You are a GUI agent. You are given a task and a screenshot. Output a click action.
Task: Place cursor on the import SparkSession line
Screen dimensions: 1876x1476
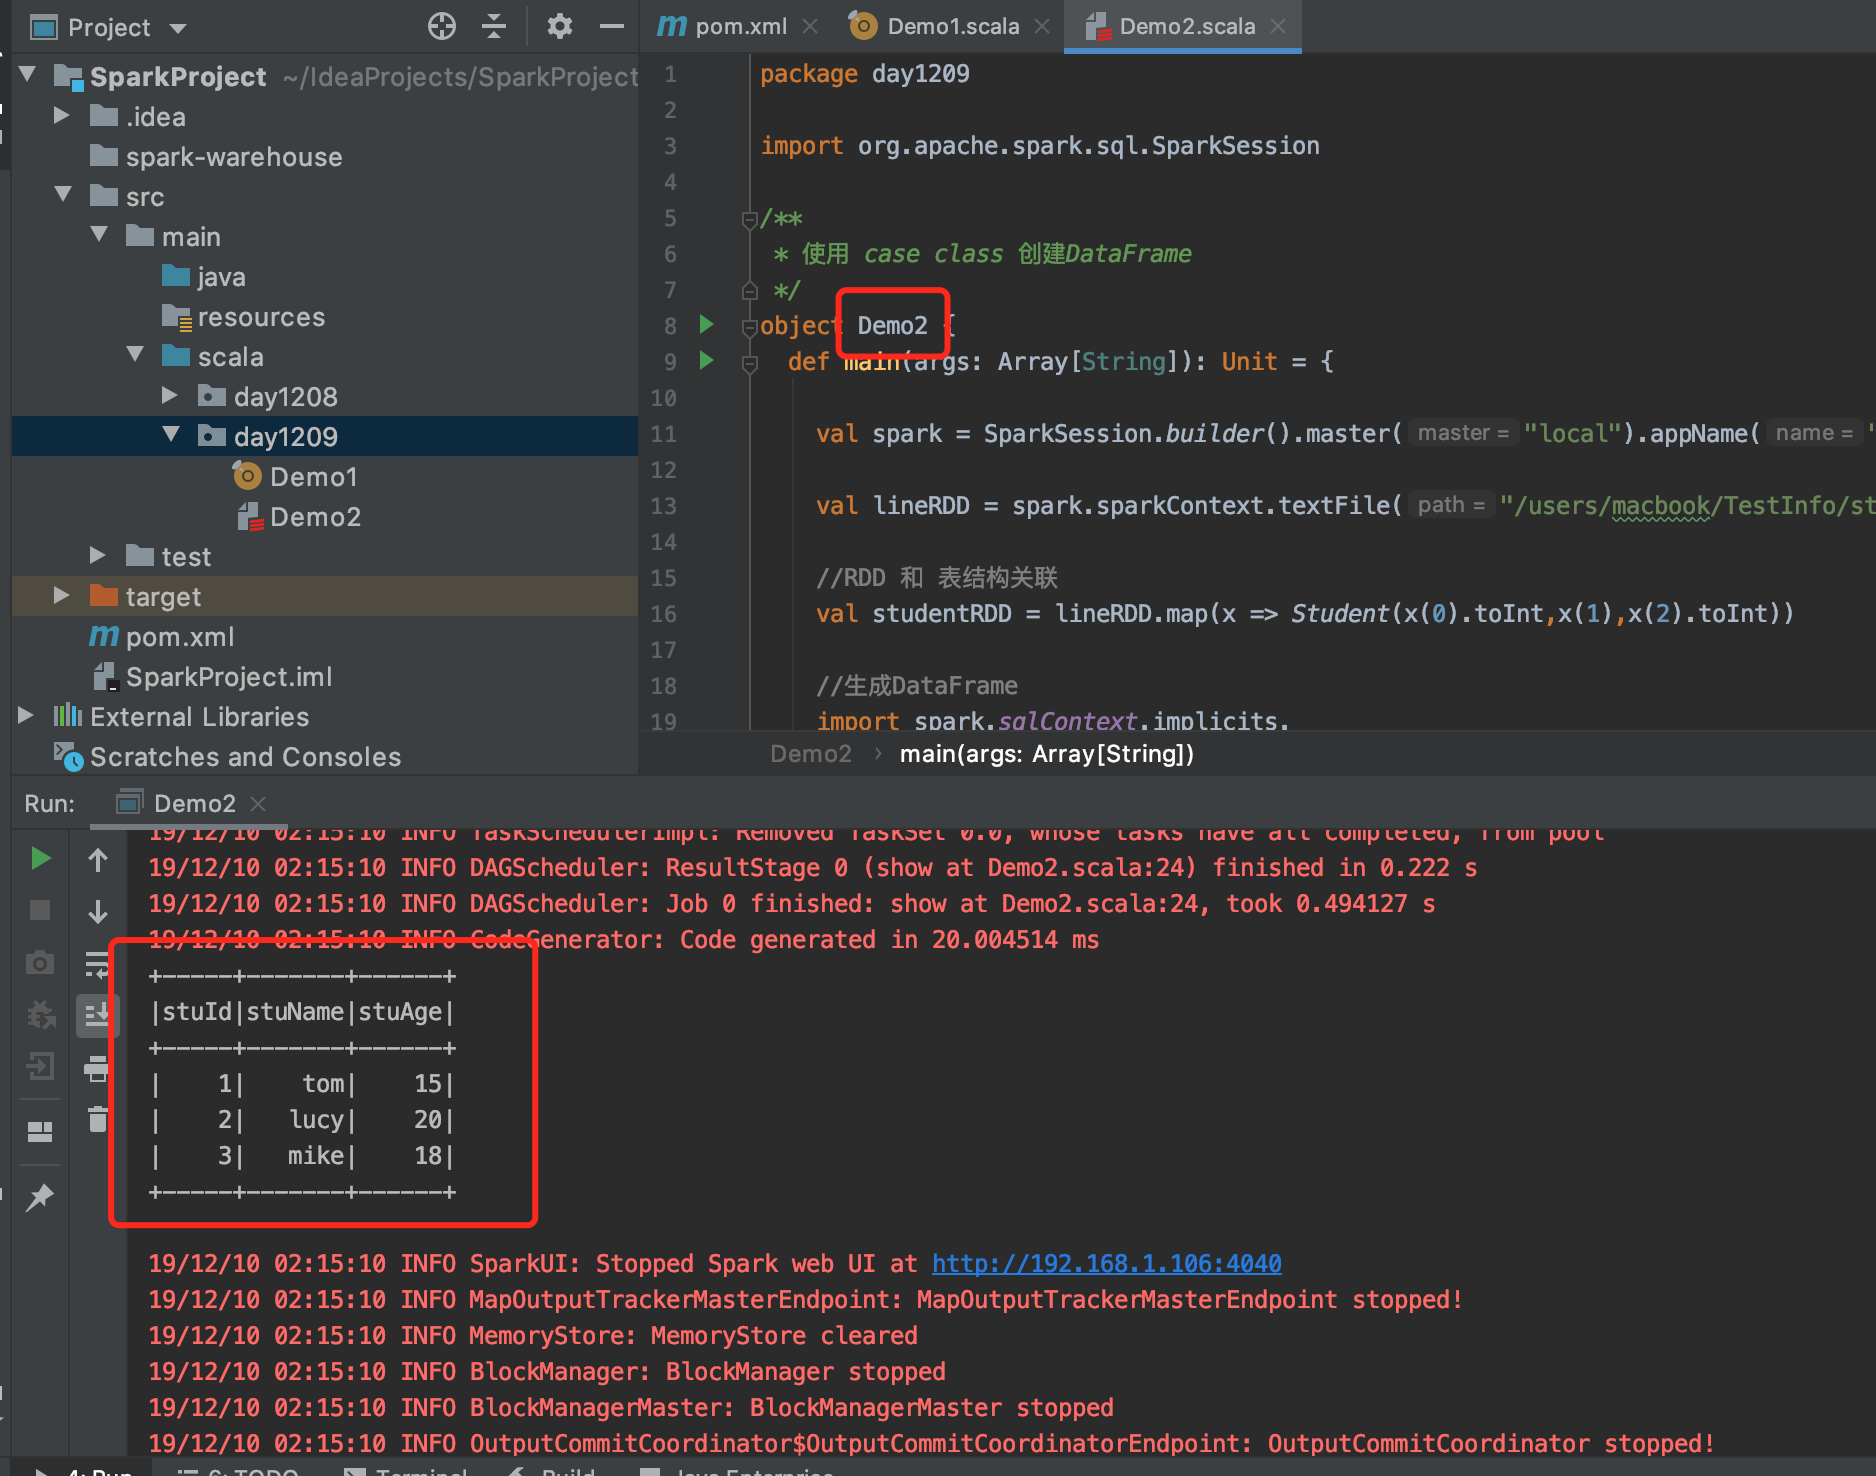(x=1040, y=146)
